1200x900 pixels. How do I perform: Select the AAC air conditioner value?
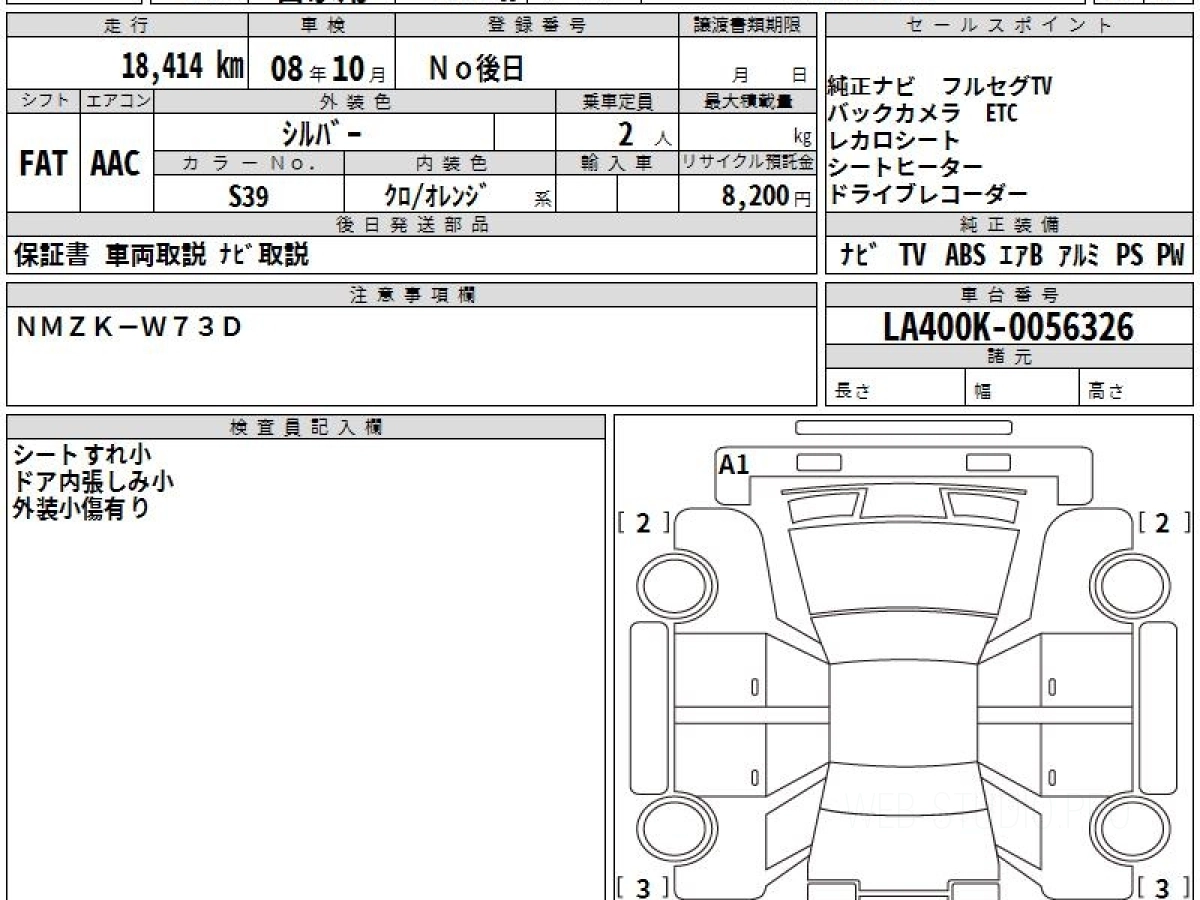tap(117, 163)
